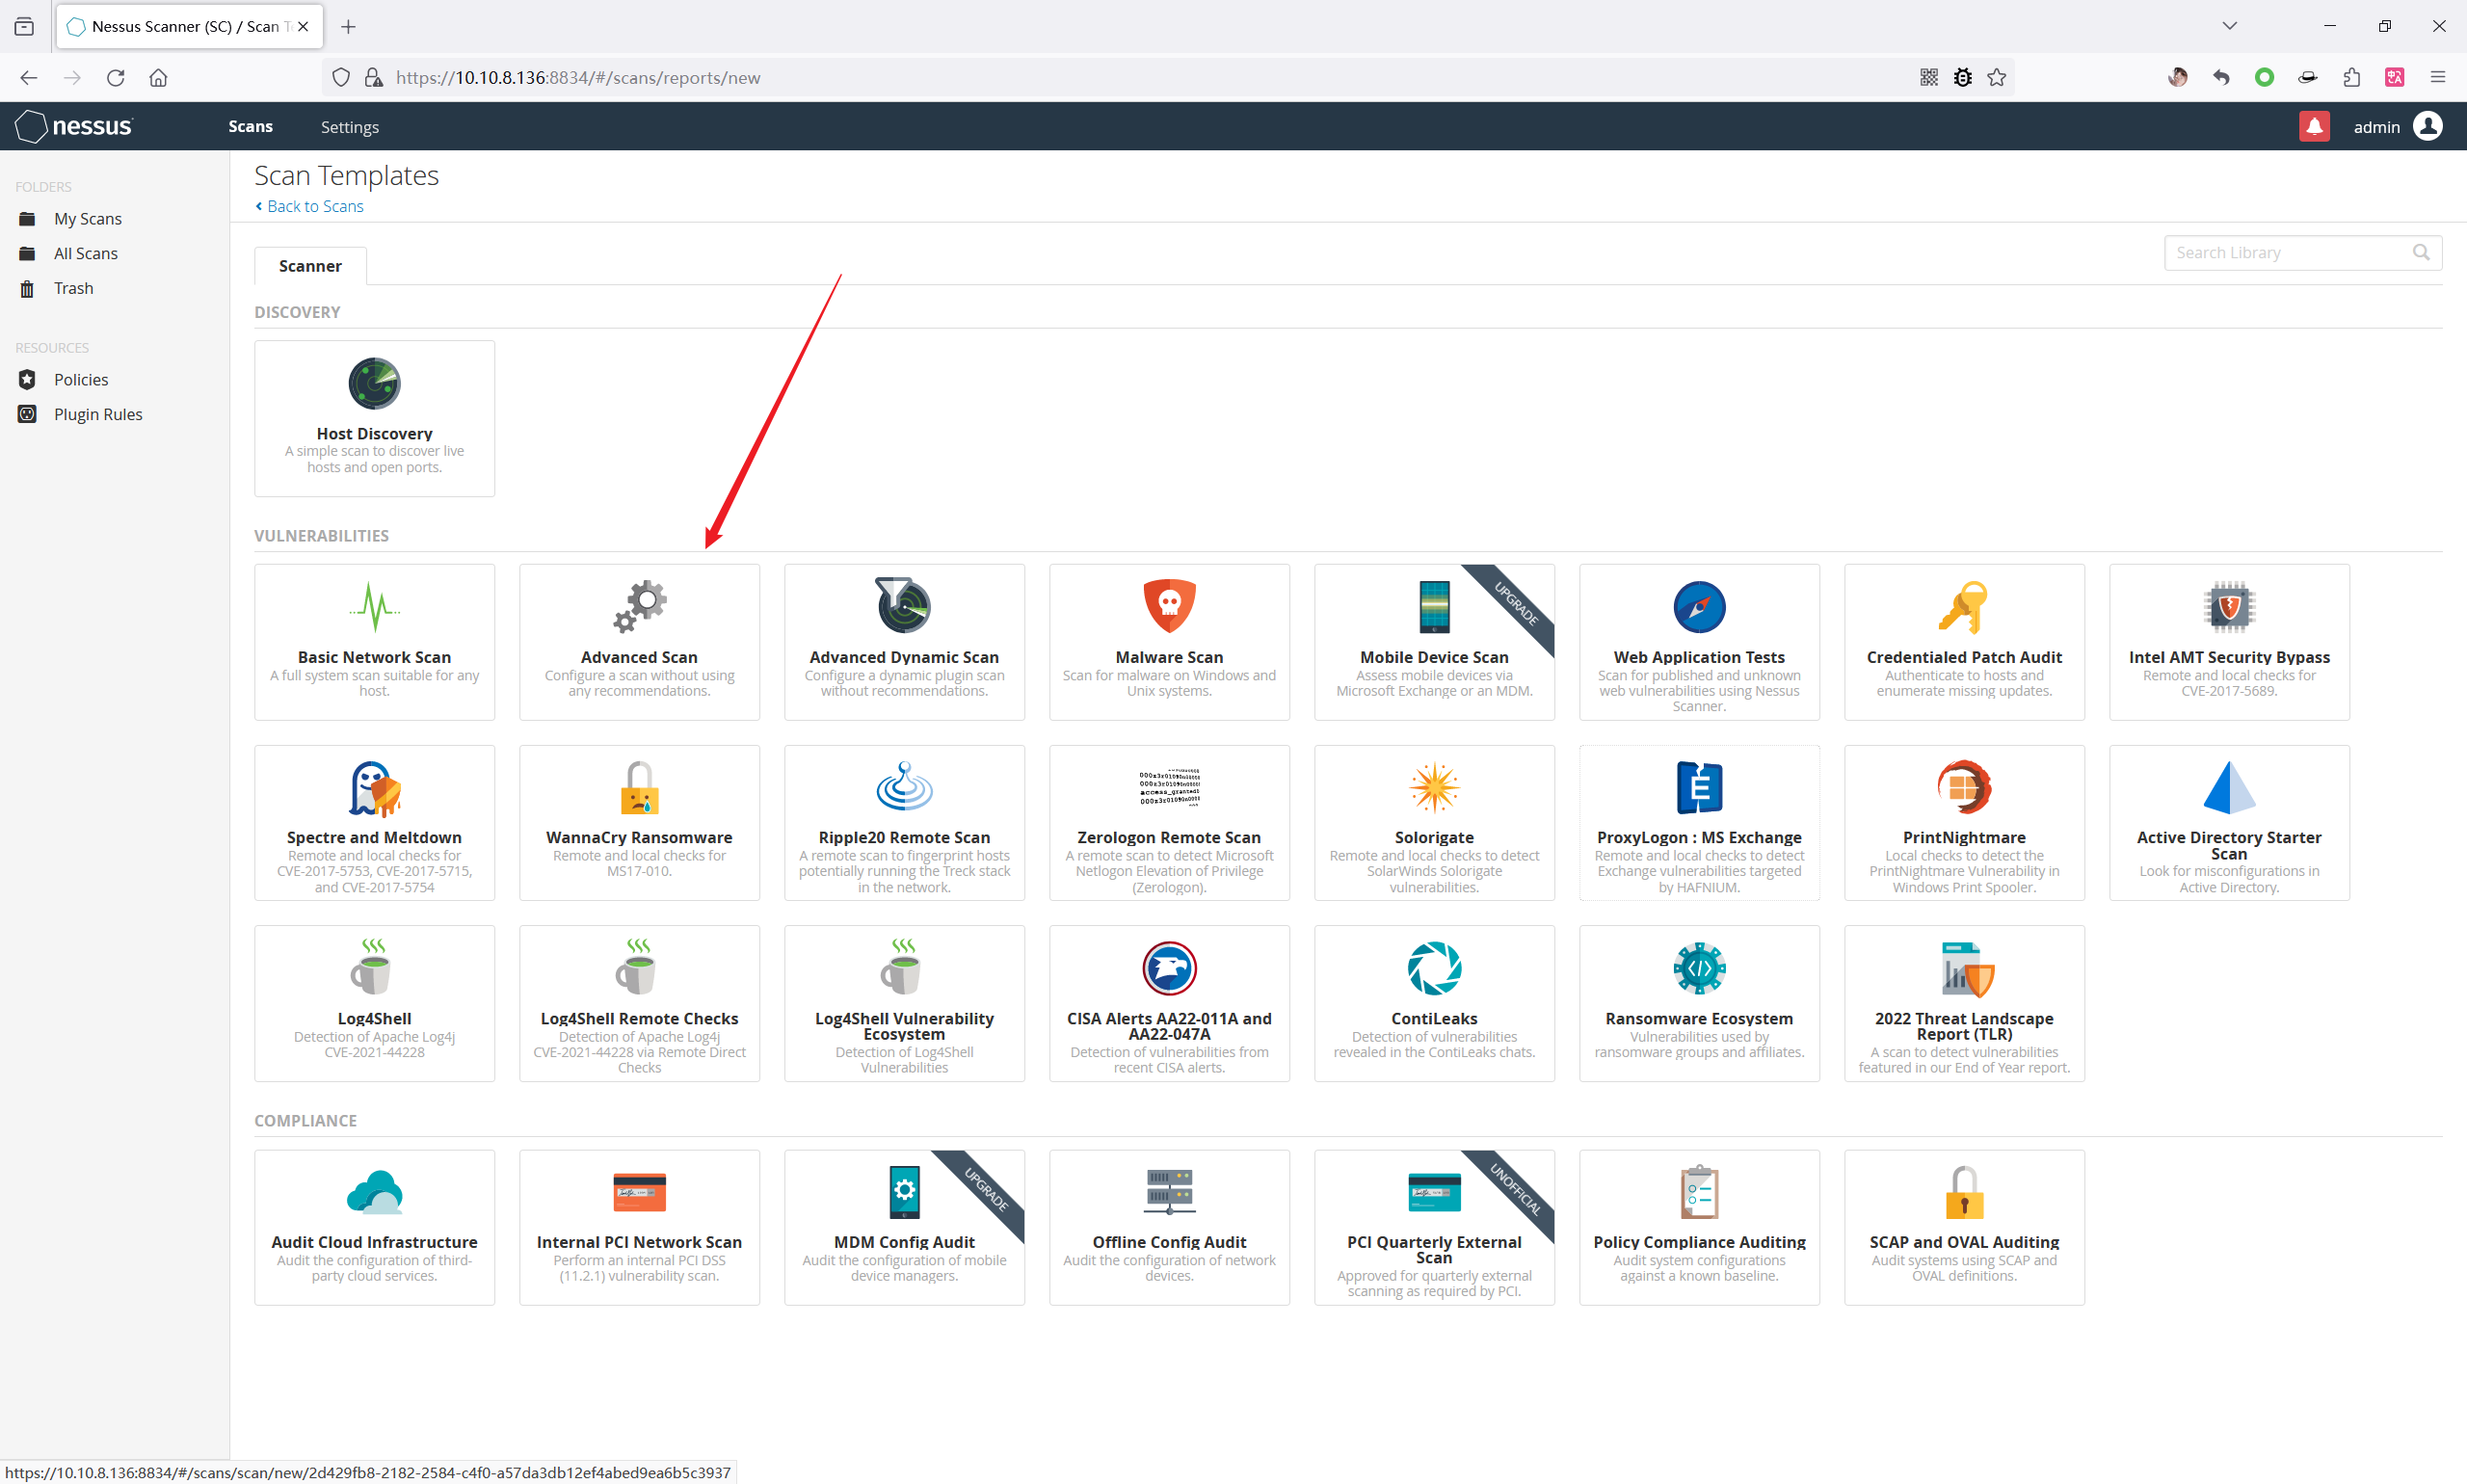Select the Mobile Device Scan phone icon

[x=1434, y=606]
